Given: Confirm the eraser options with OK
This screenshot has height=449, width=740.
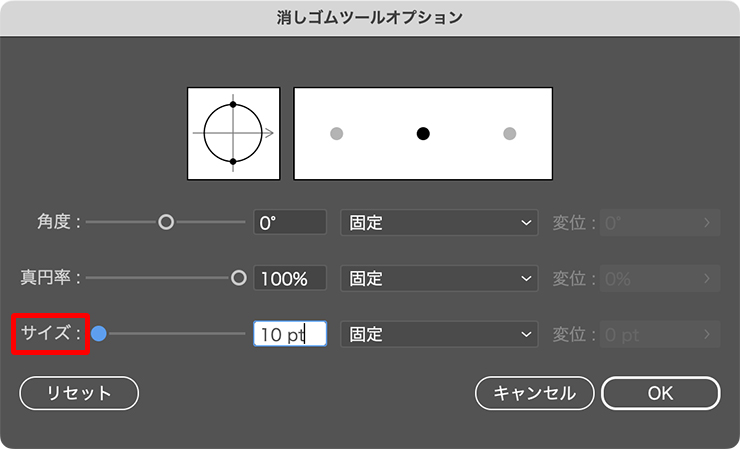Looking at the screenshot, I should pyautogui.click(x=660, y=393).
